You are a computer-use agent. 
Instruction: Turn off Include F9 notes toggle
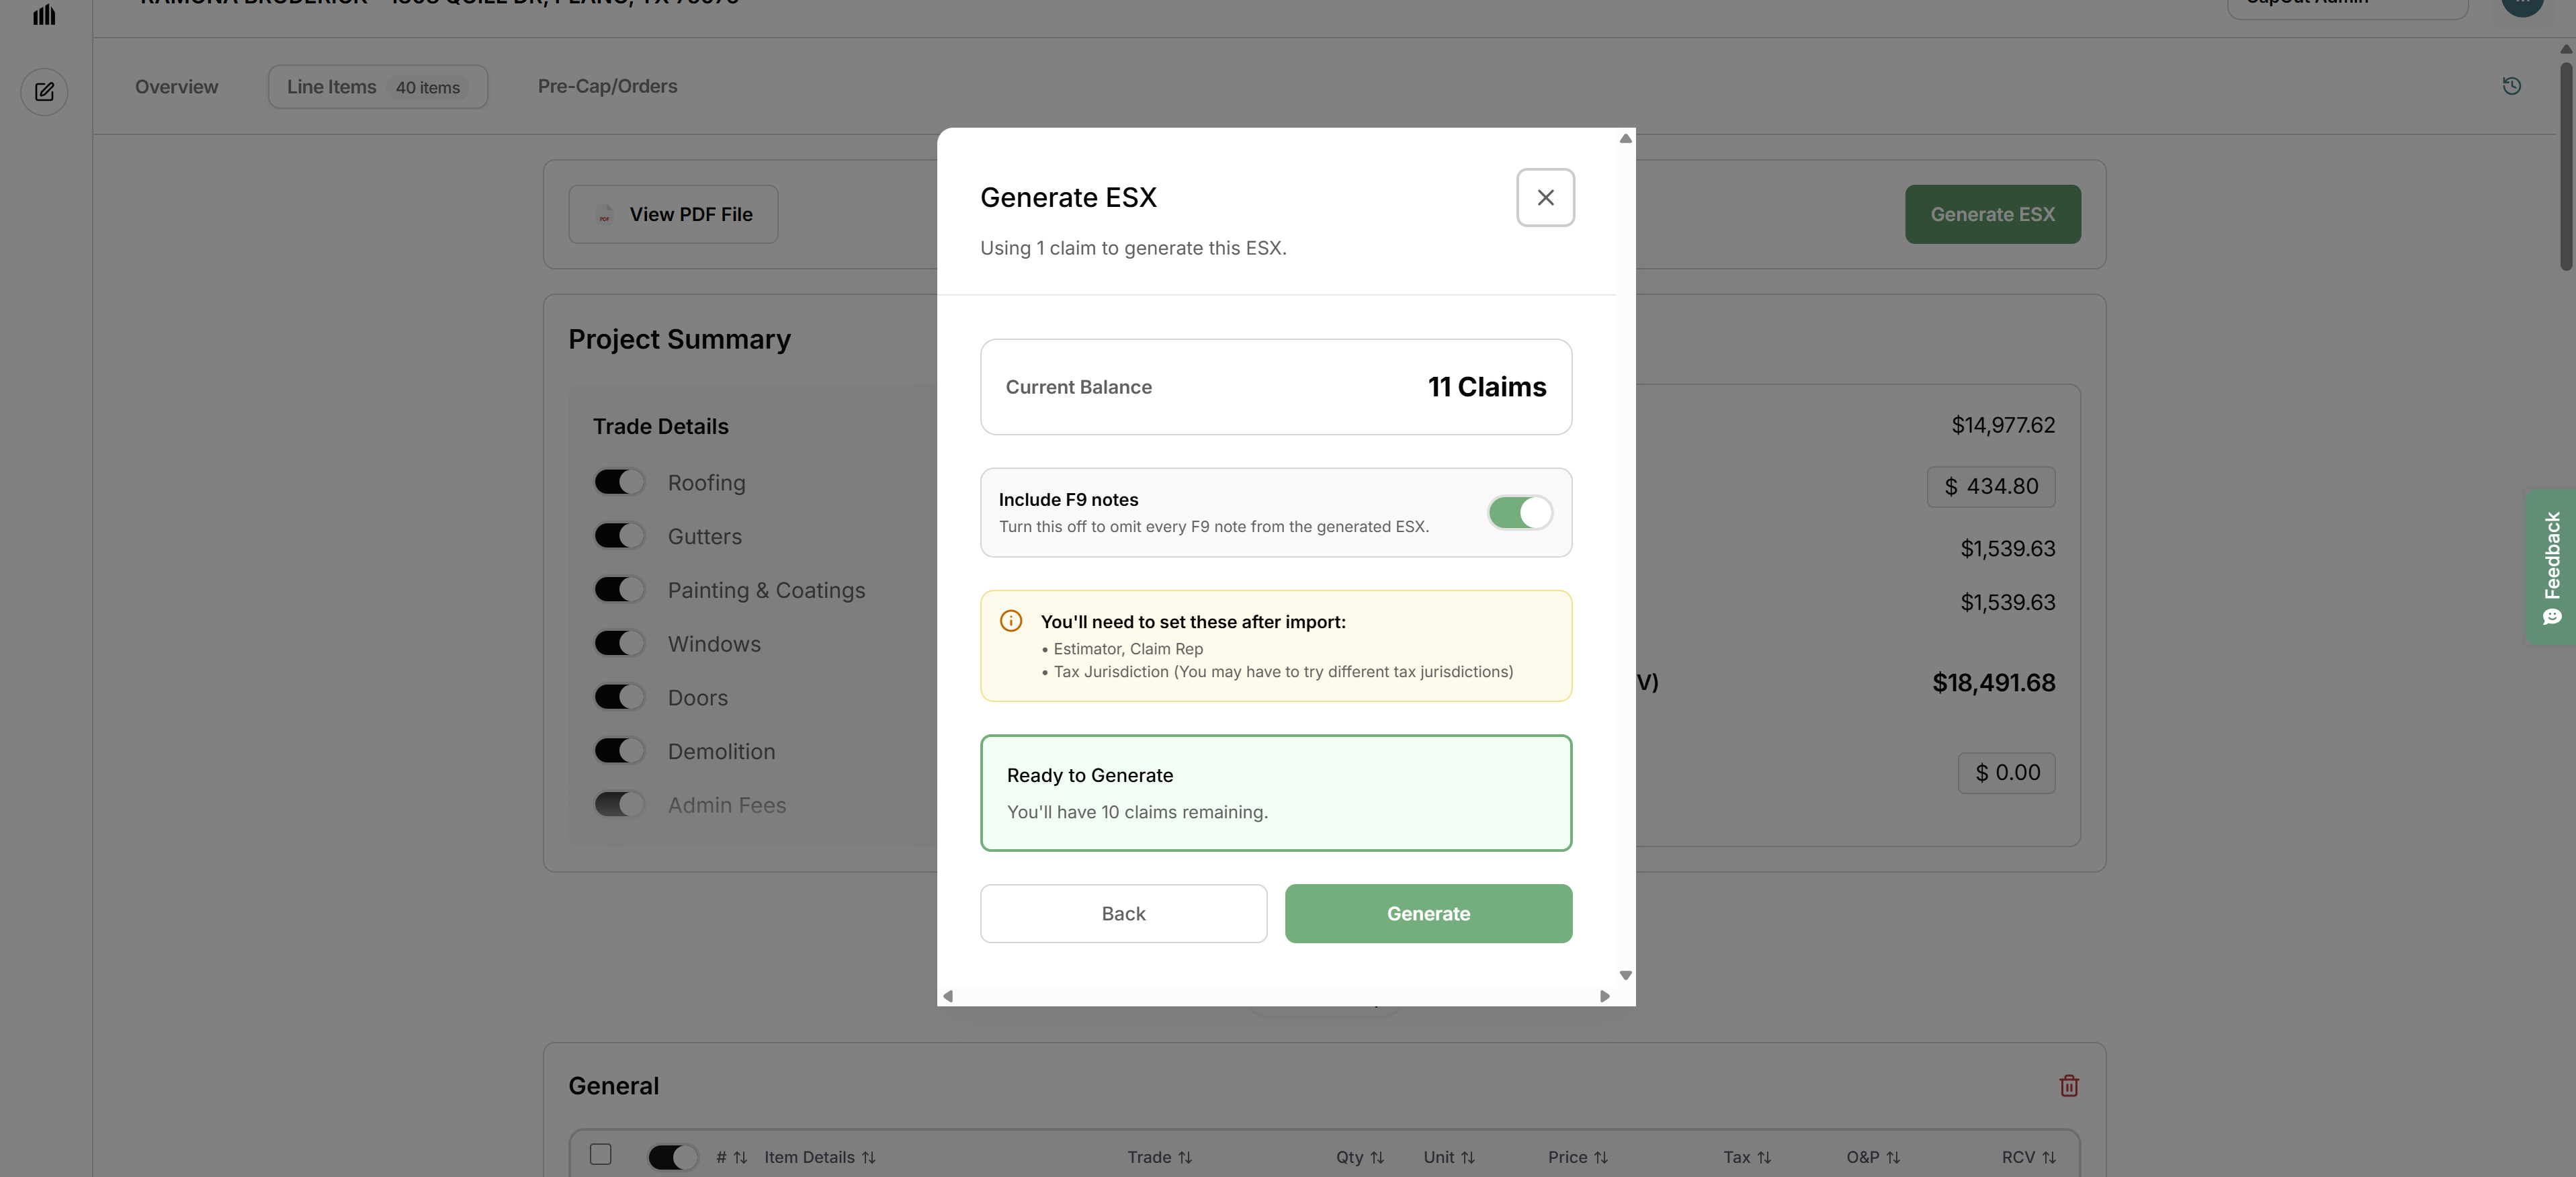click(1520, 513)
